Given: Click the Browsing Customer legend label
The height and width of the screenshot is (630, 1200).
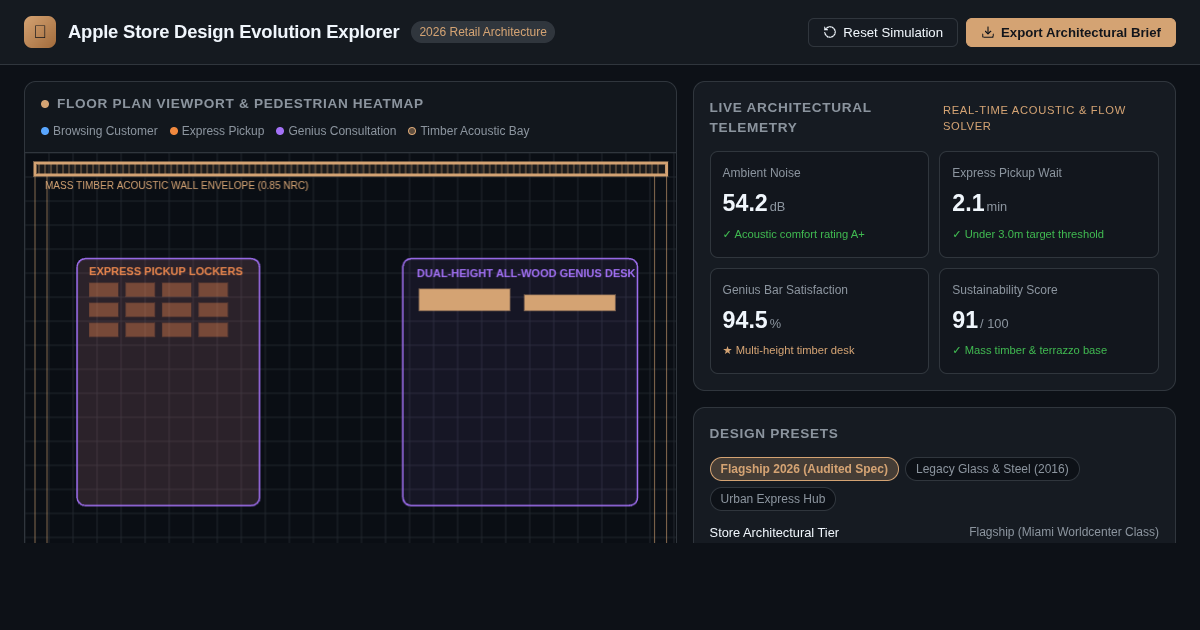Looking at the screenshot, I should tap(105, 131).
